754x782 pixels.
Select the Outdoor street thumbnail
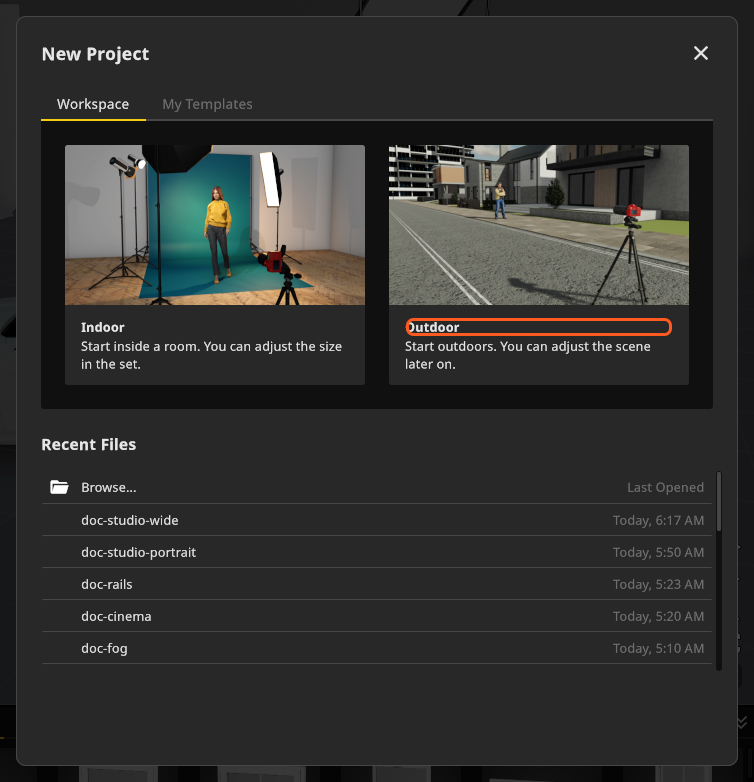click(x=539, y=225)
